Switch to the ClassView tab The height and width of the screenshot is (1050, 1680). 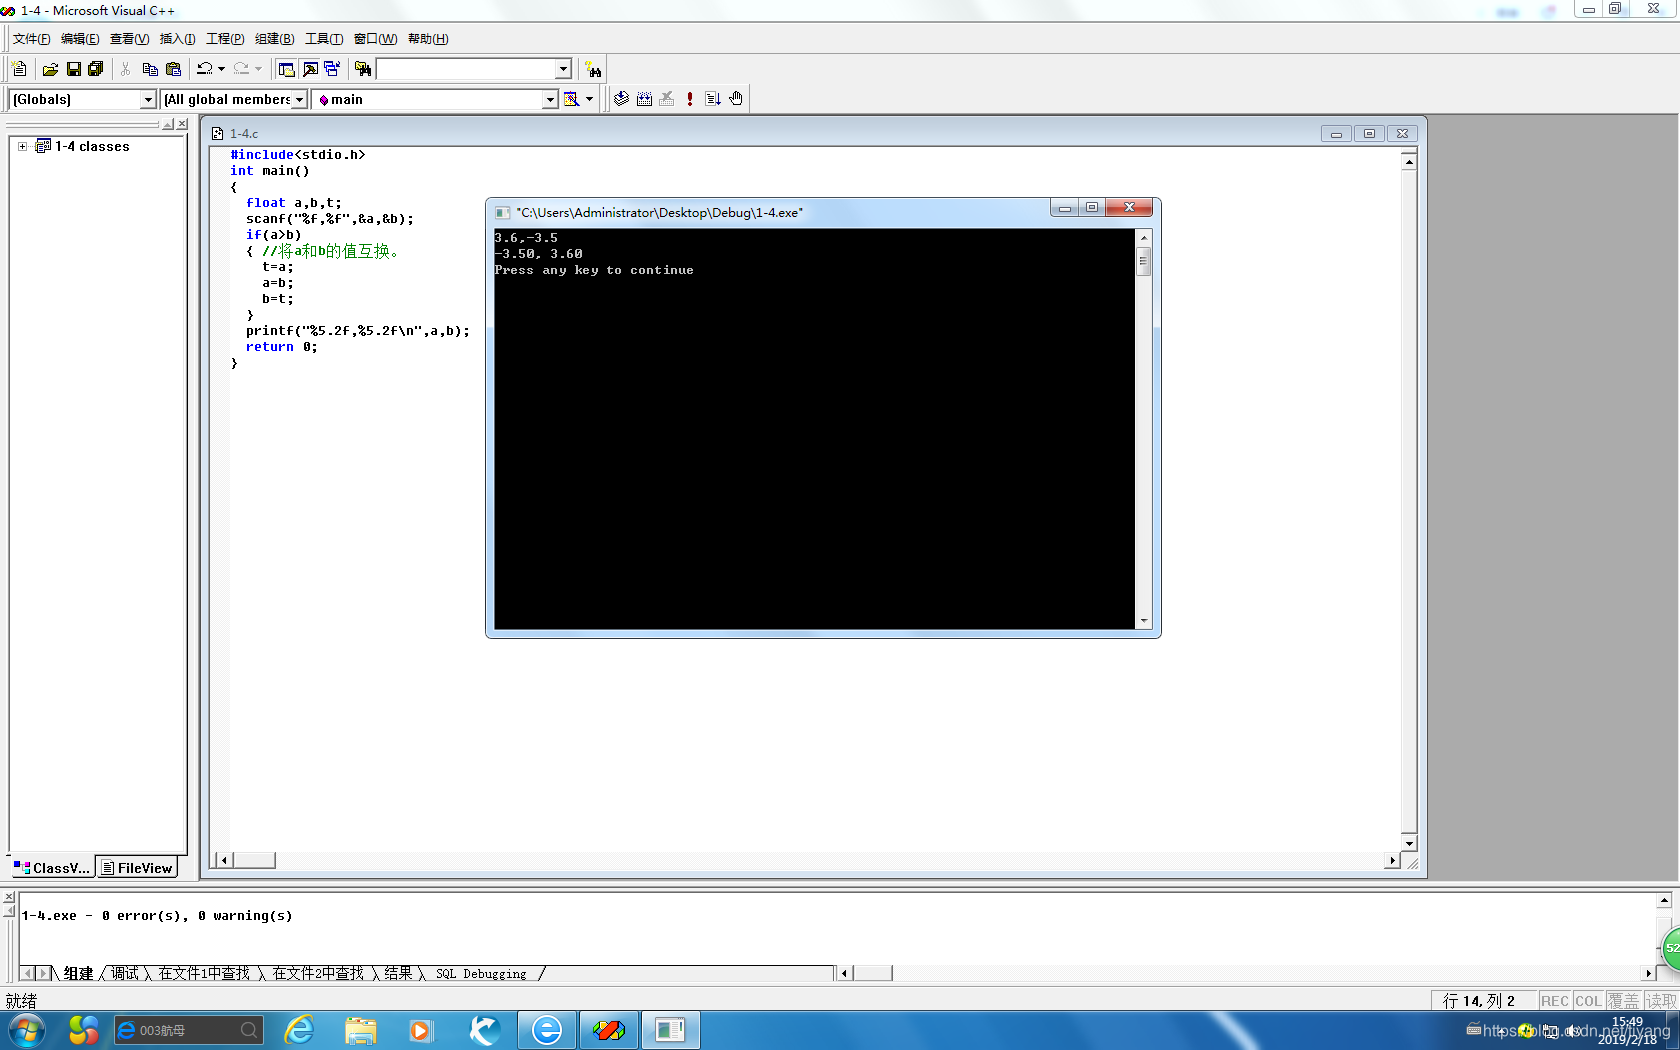click(x=52, y=867)
